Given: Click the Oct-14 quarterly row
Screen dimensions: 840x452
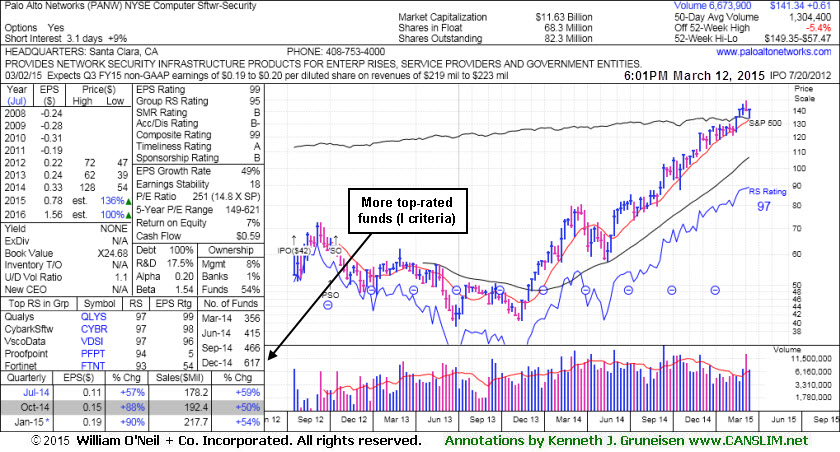Looking at the screenshot, I should coord(132,407).
